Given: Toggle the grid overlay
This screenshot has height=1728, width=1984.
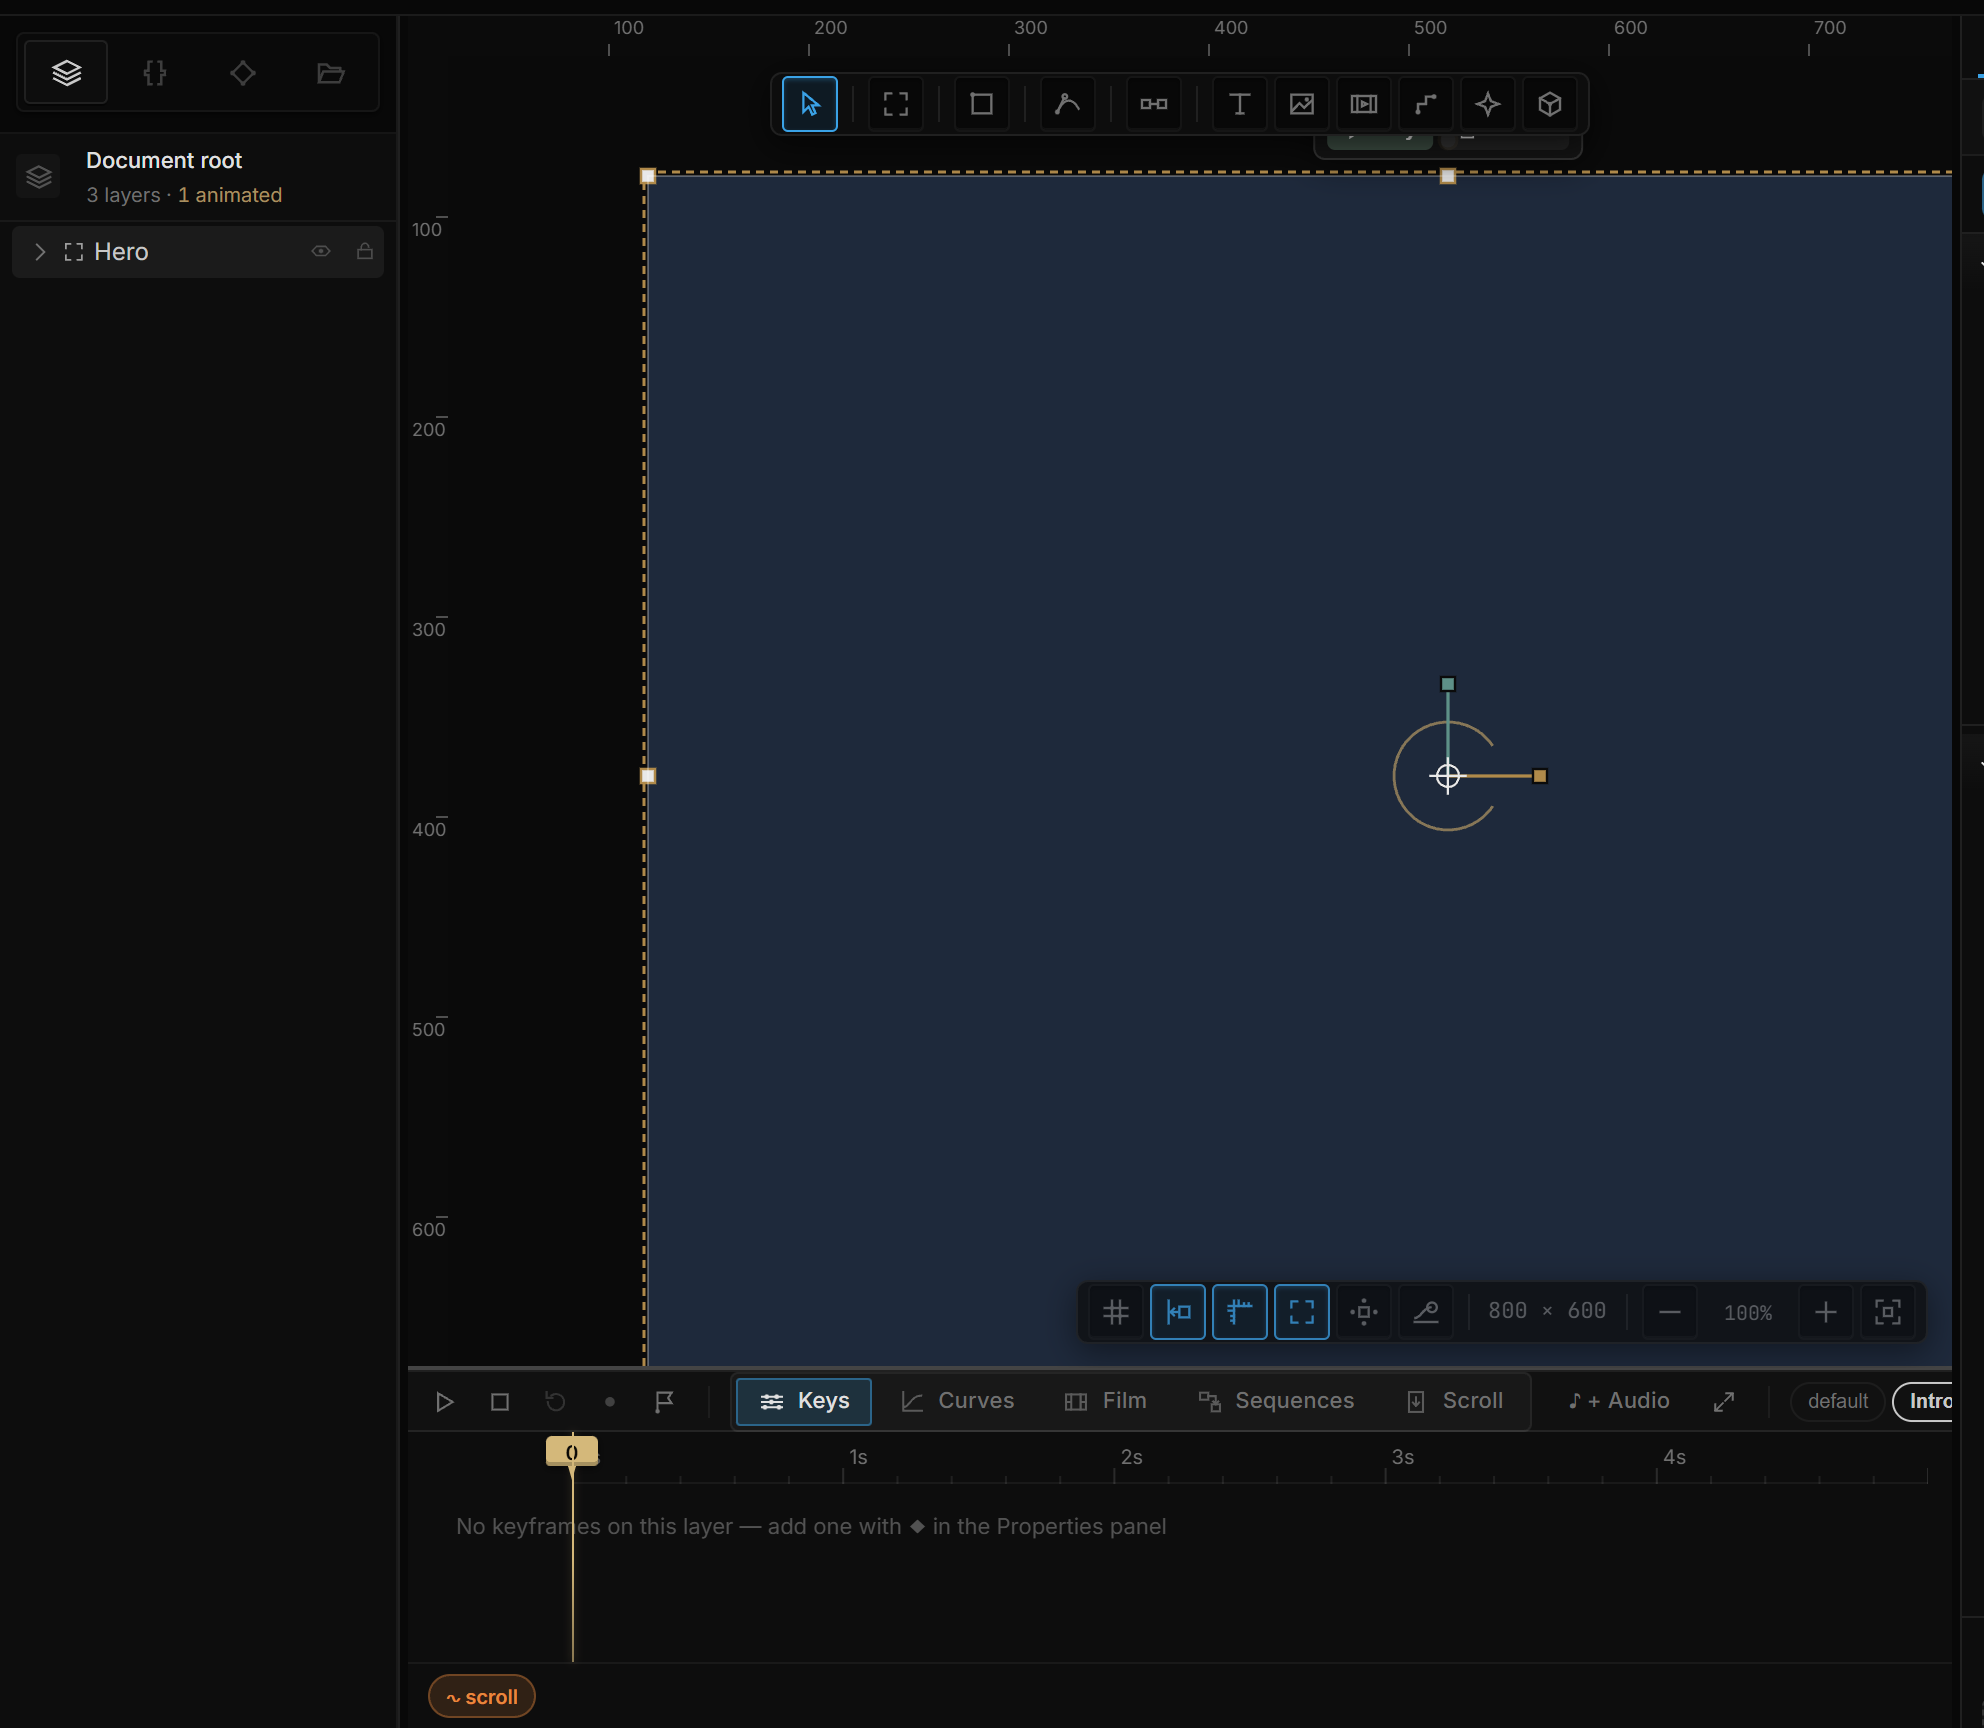Looking at the screenshot, I should click(1115, 1312).
